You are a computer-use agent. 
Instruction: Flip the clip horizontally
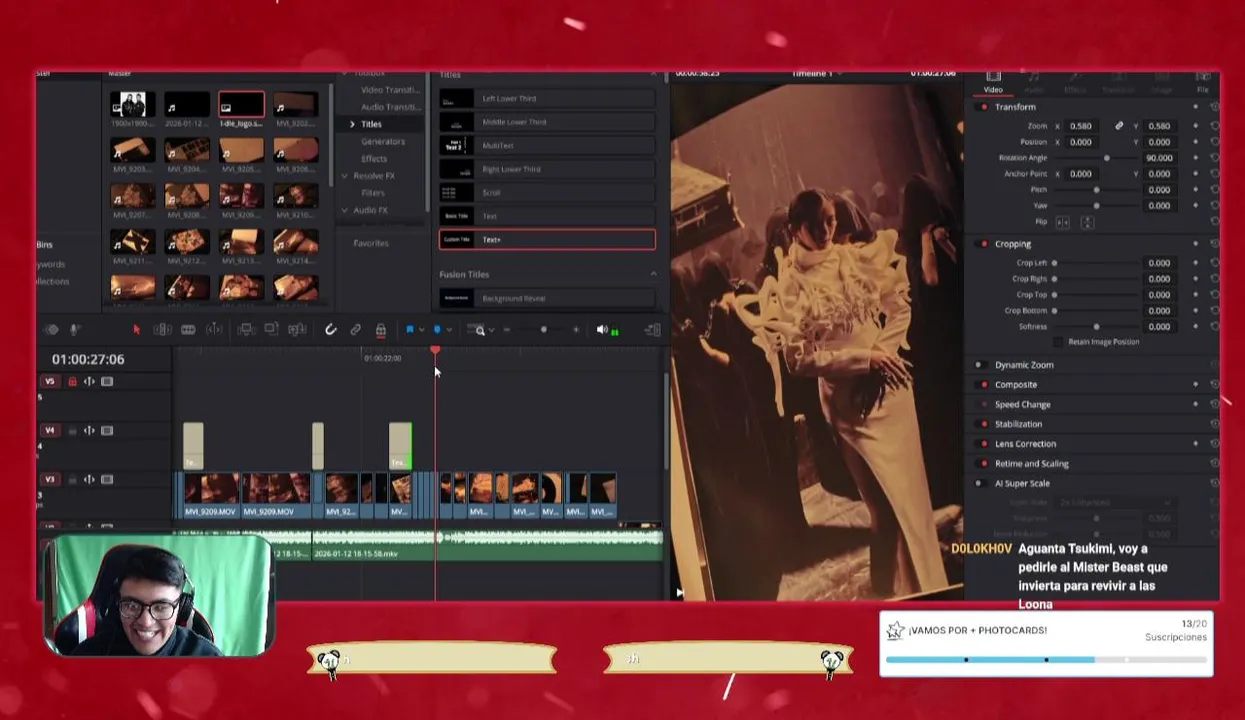point(1062,222)
